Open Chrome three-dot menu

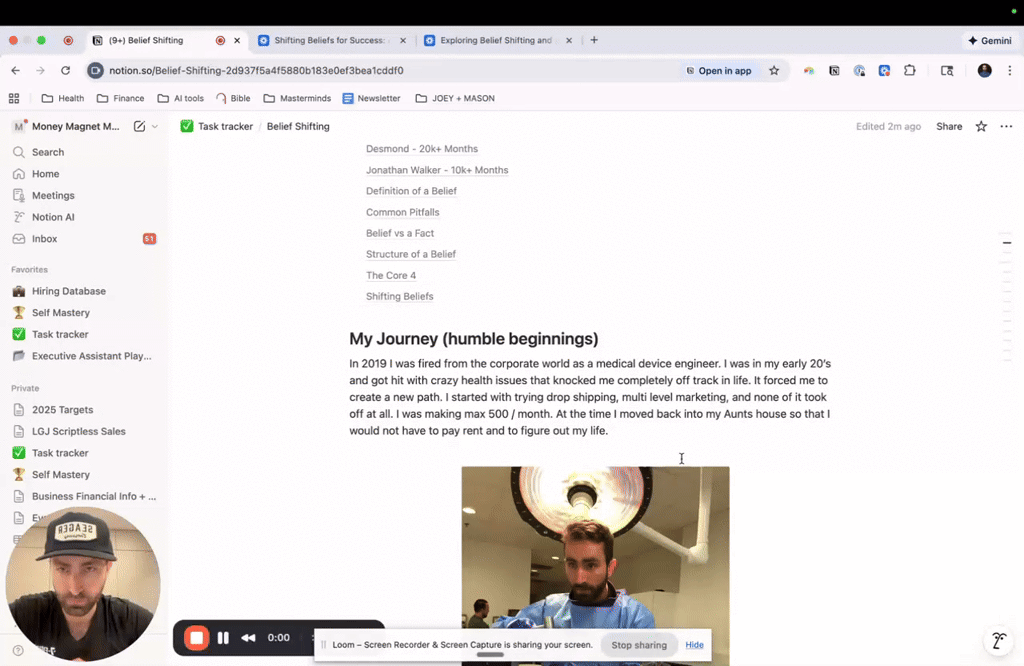point(1010,71)
